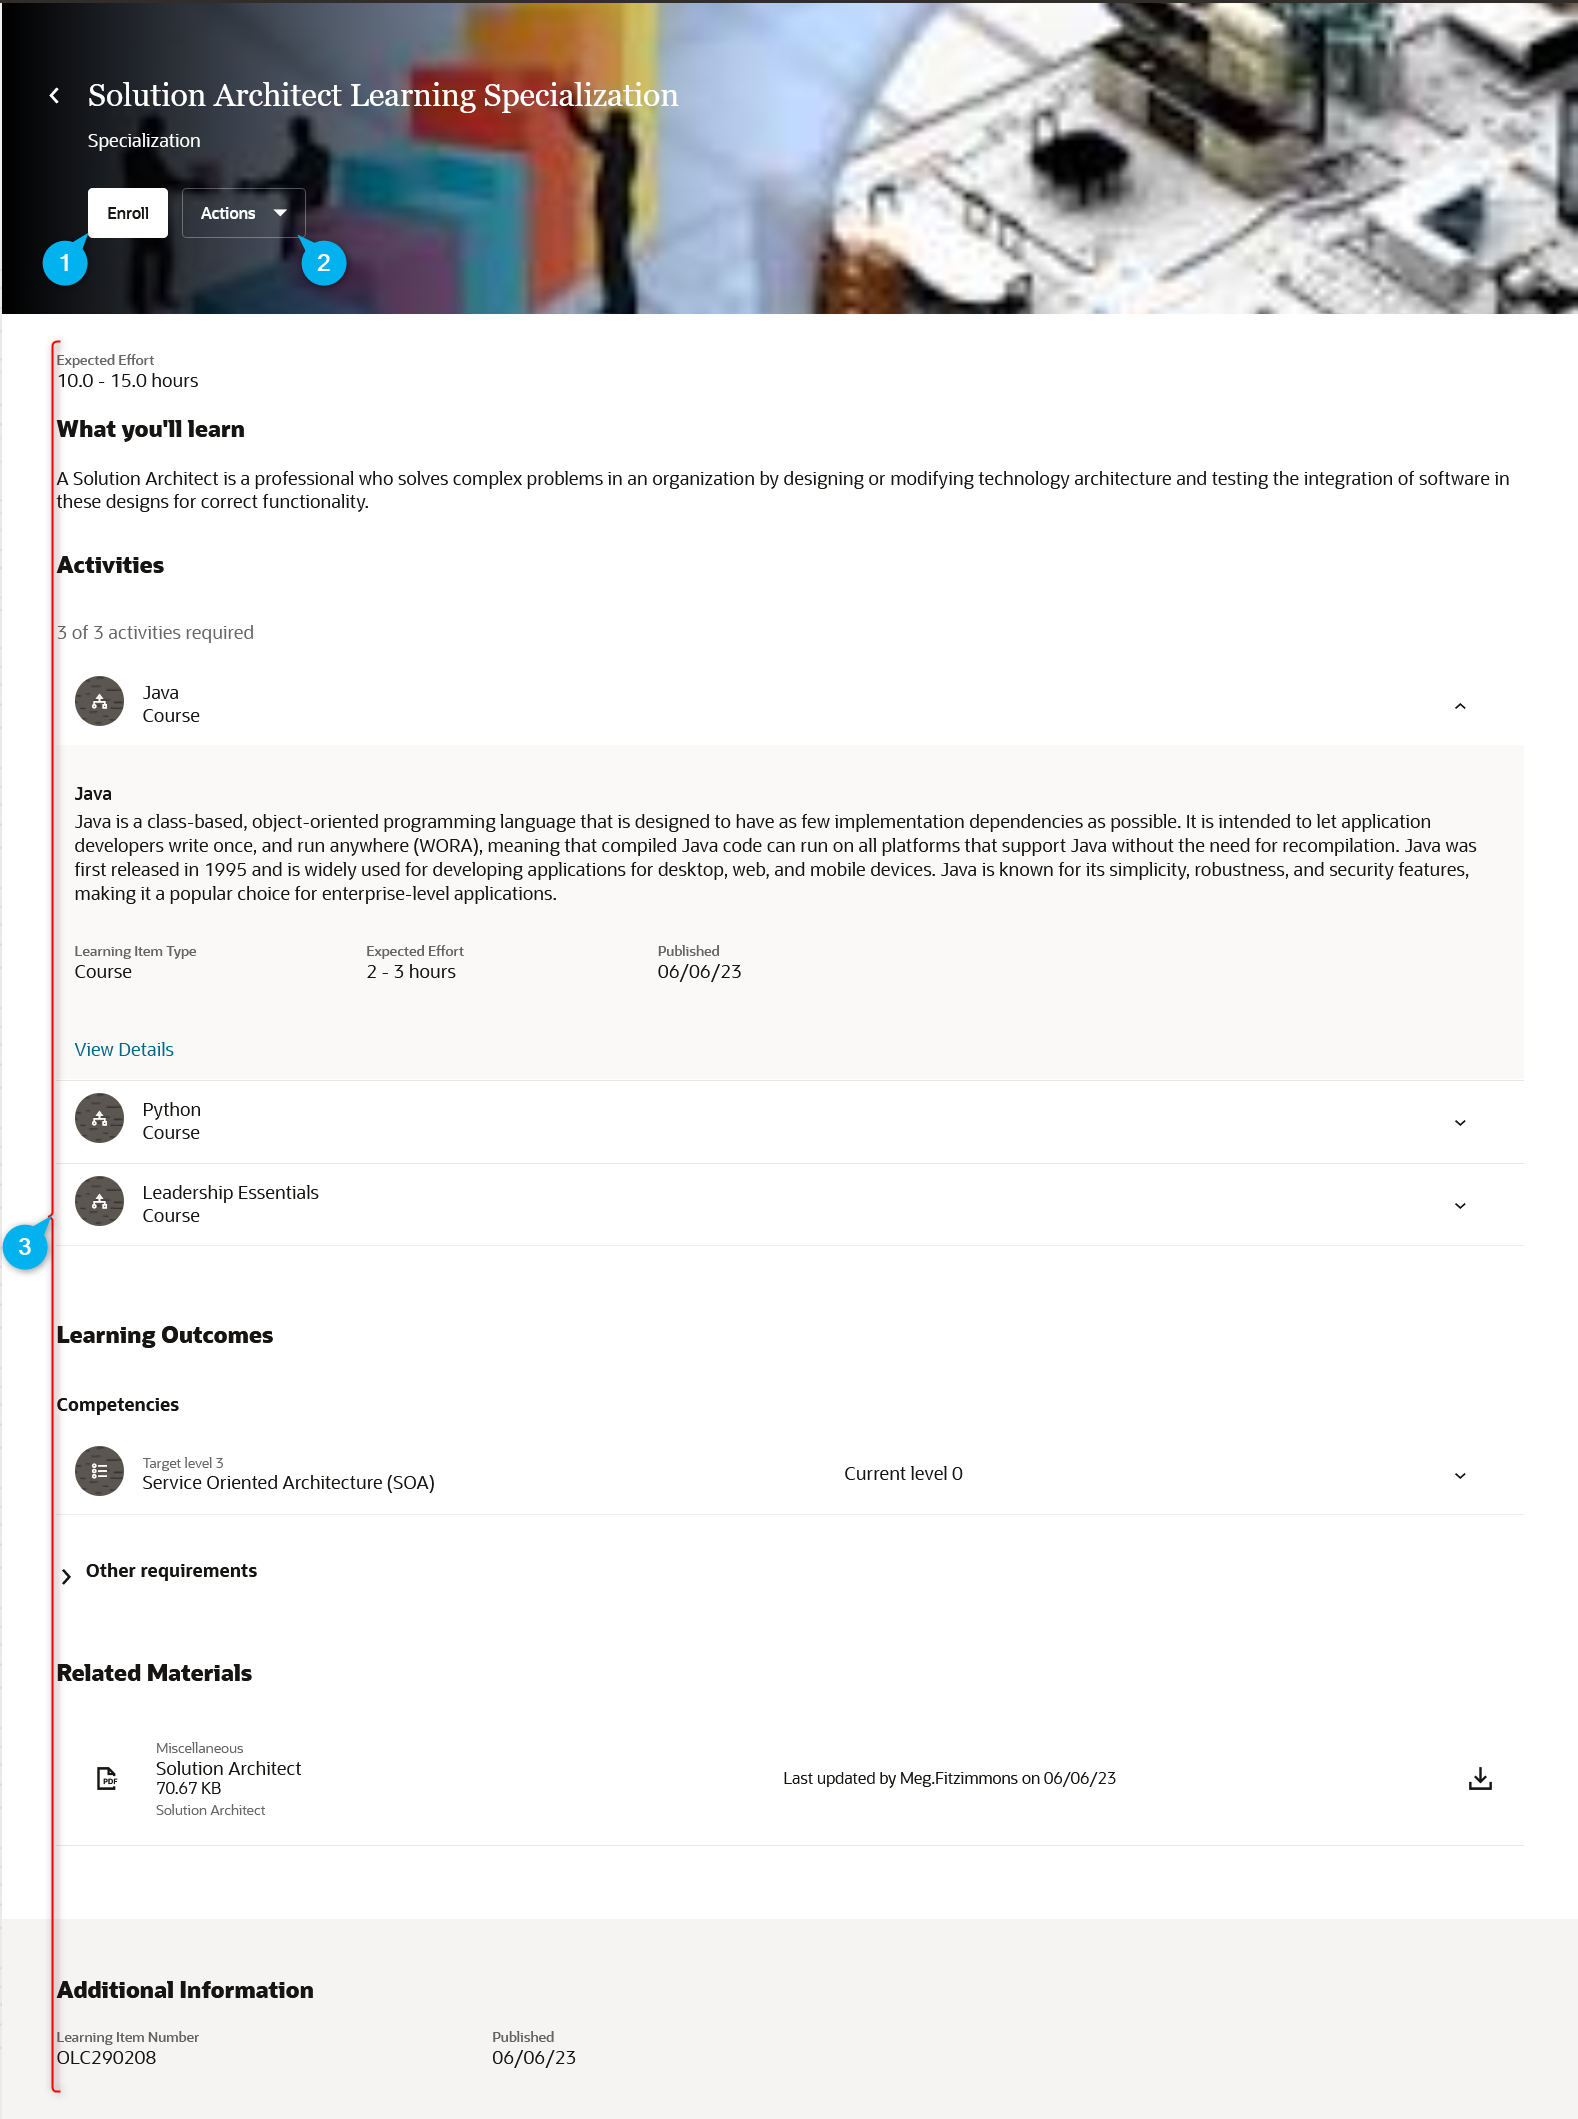The image size is (1578, 2119).
Task: Click the Service Oriented Architecture competency icon
Action: click(x=99, y=1472)
